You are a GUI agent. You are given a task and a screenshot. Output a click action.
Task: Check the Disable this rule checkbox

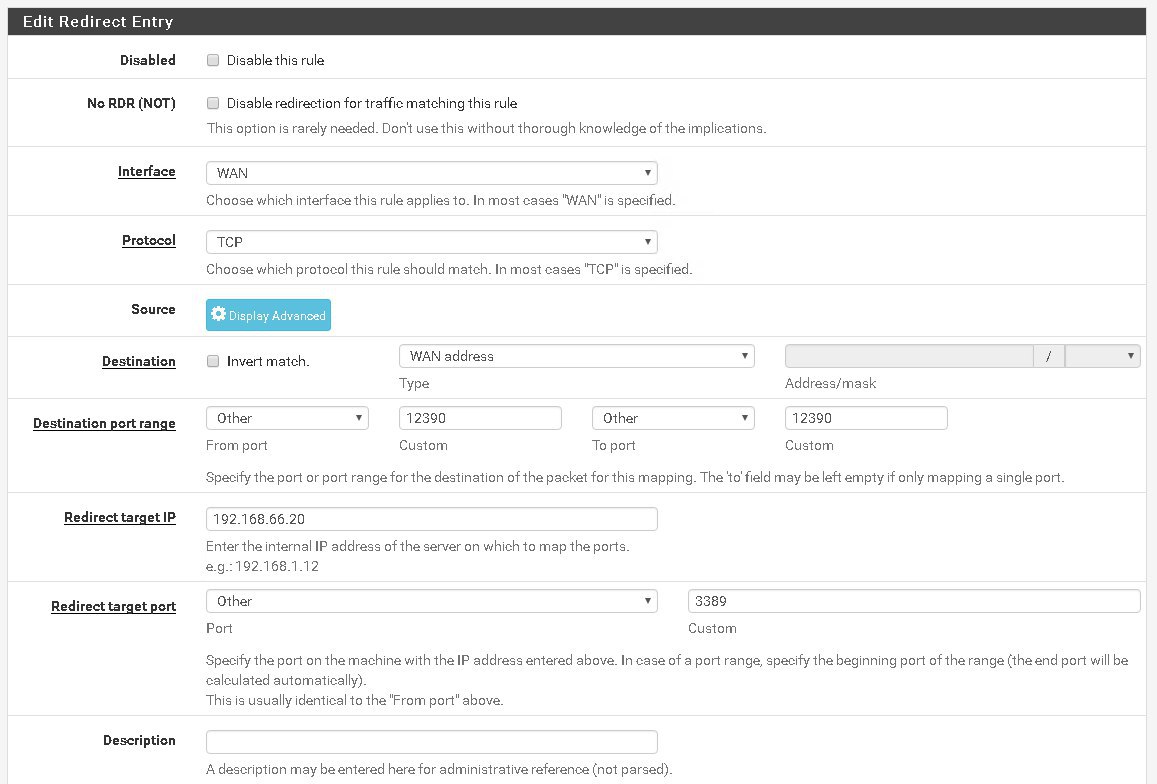click(213, 61)
